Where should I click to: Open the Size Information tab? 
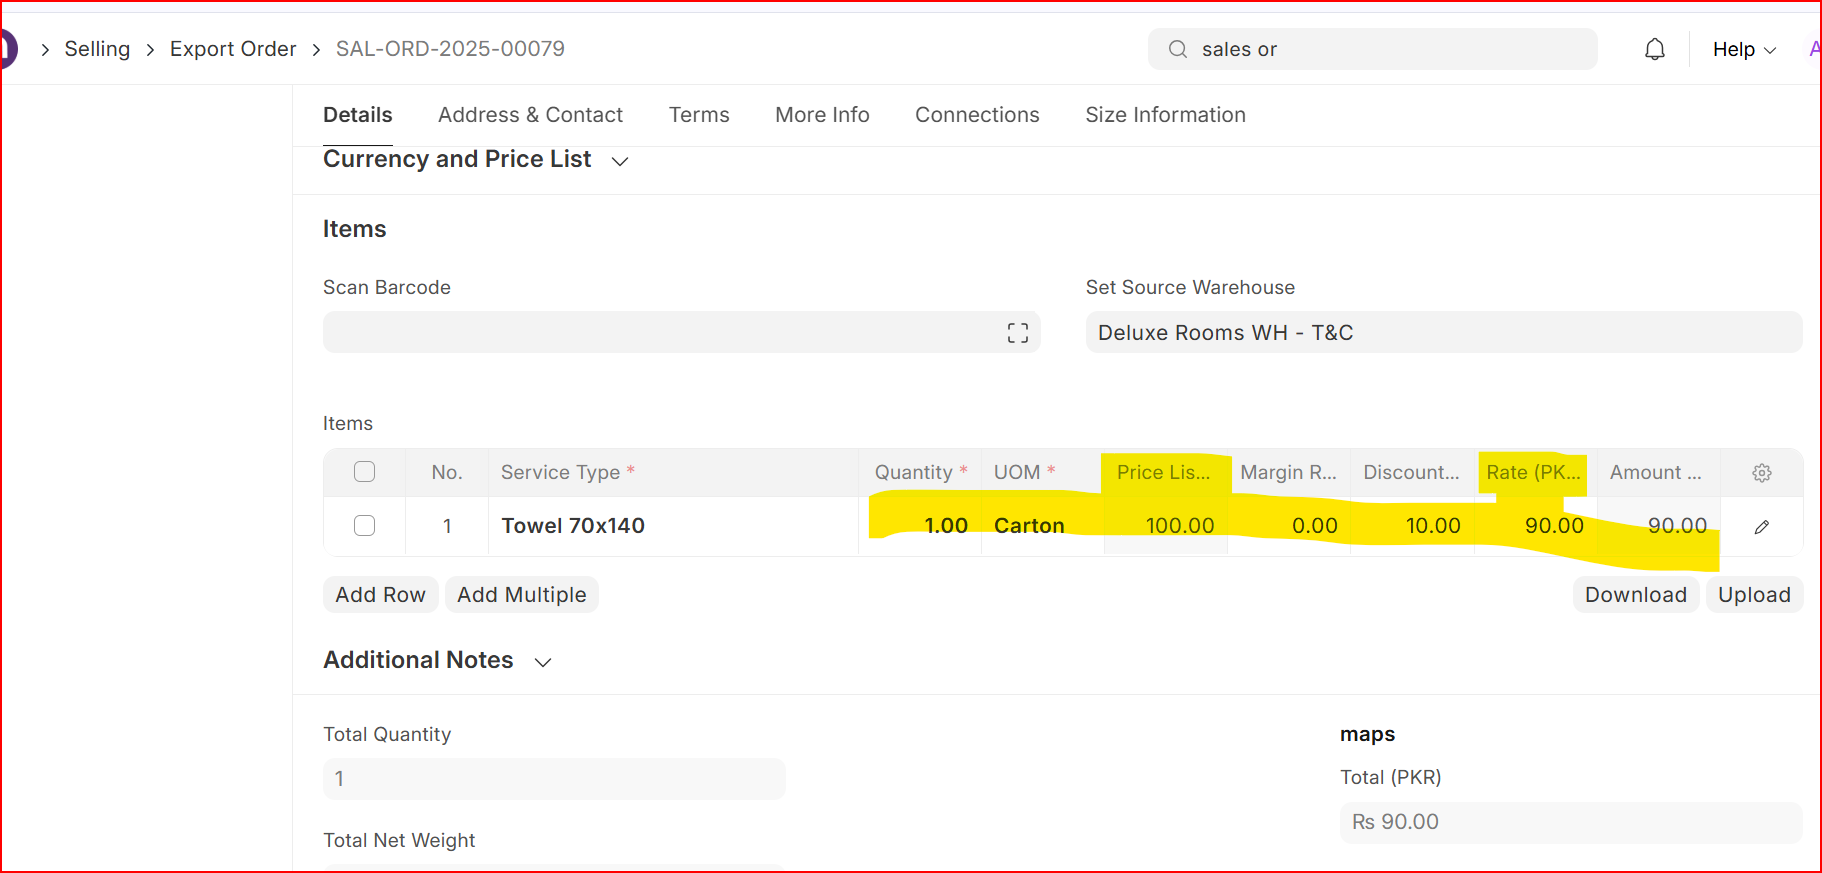click(x=1165, y=115)
